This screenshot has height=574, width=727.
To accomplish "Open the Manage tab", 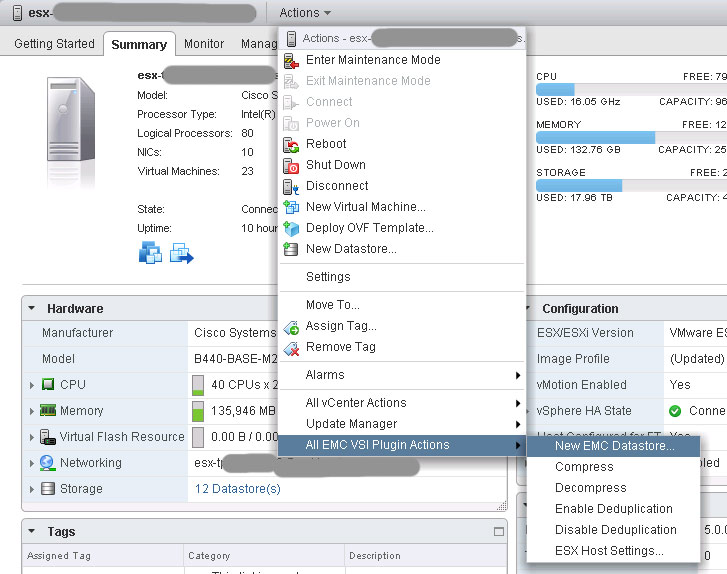I will tap(259, 44).
